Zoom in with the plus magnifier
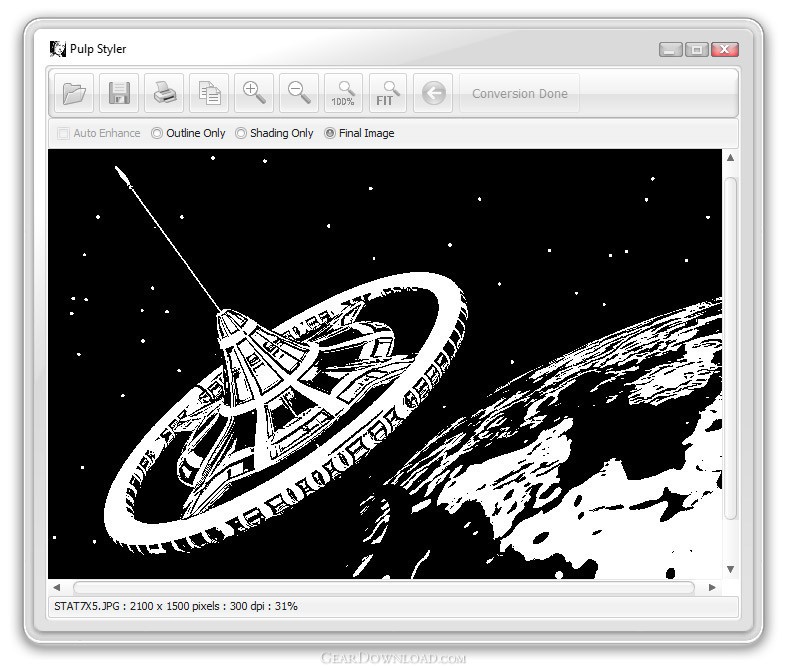The width and height of the screenshot is (786, 666). pos(254,93)
